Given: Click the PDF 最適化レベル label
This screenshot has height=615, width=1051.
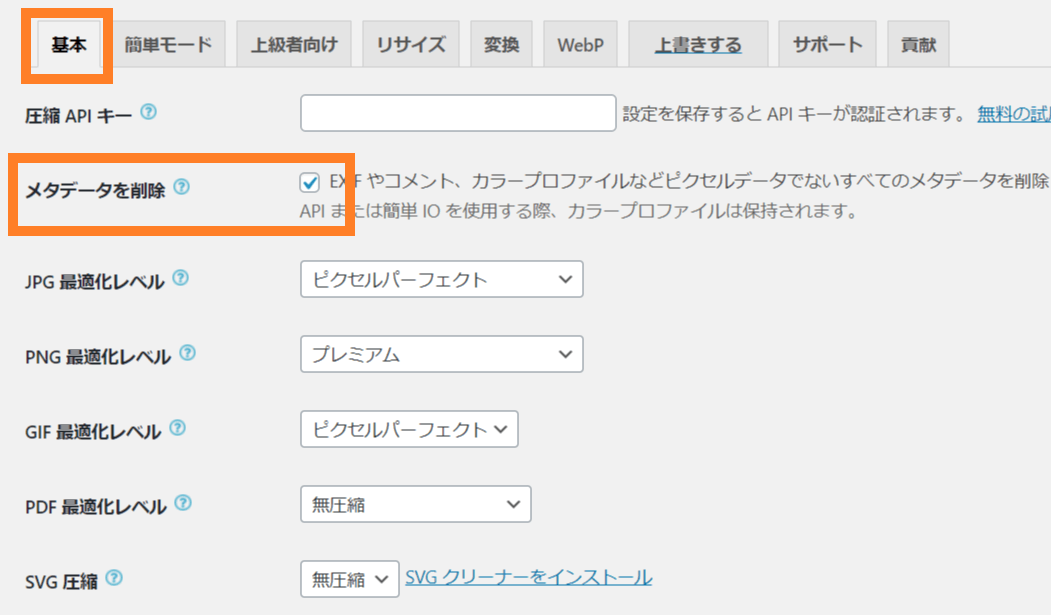Looking at the screenshot, I should [96, 506].
